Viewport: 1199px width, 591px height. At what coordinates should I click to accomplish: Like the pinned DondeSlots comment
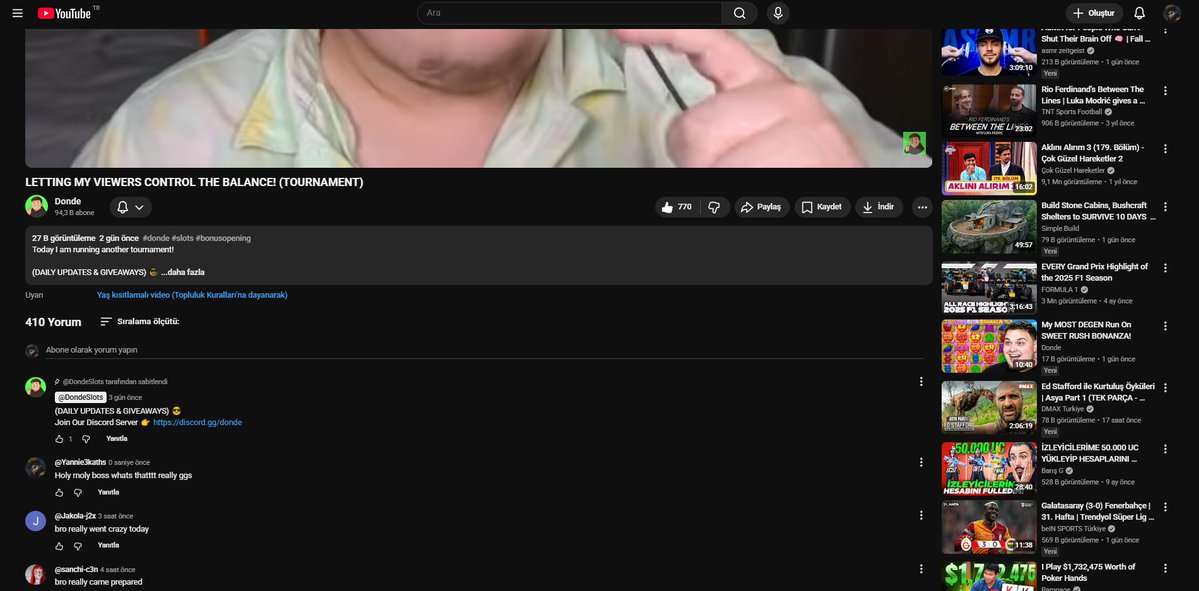59,439
